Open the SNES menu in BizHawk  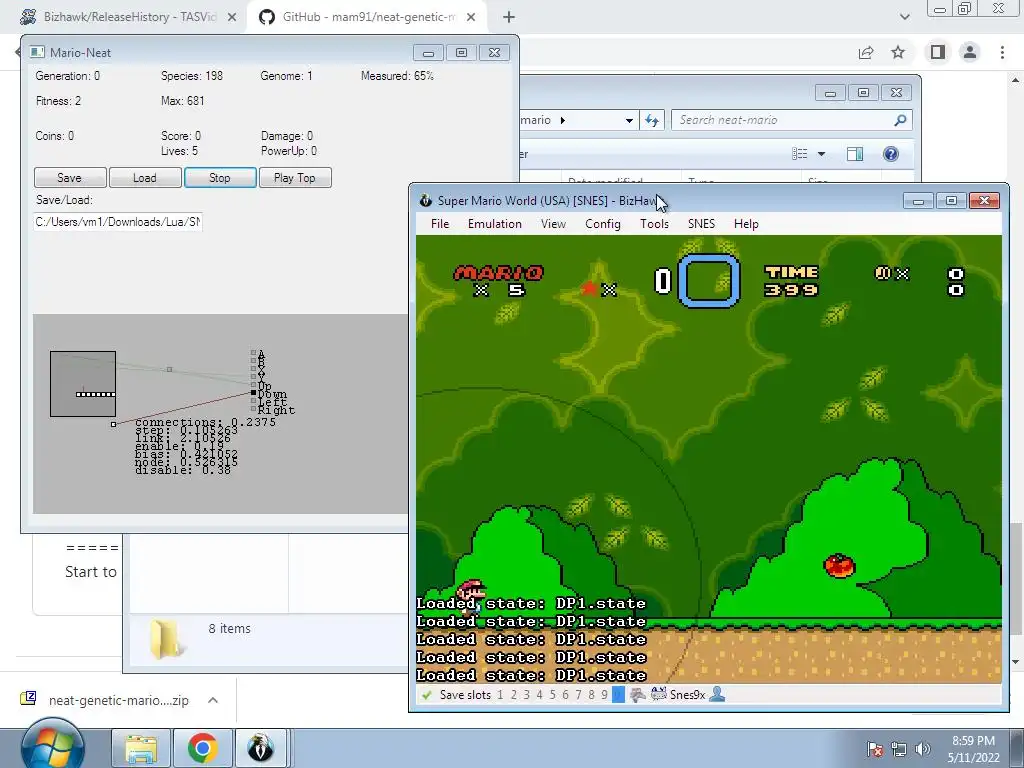coord(701,224)
